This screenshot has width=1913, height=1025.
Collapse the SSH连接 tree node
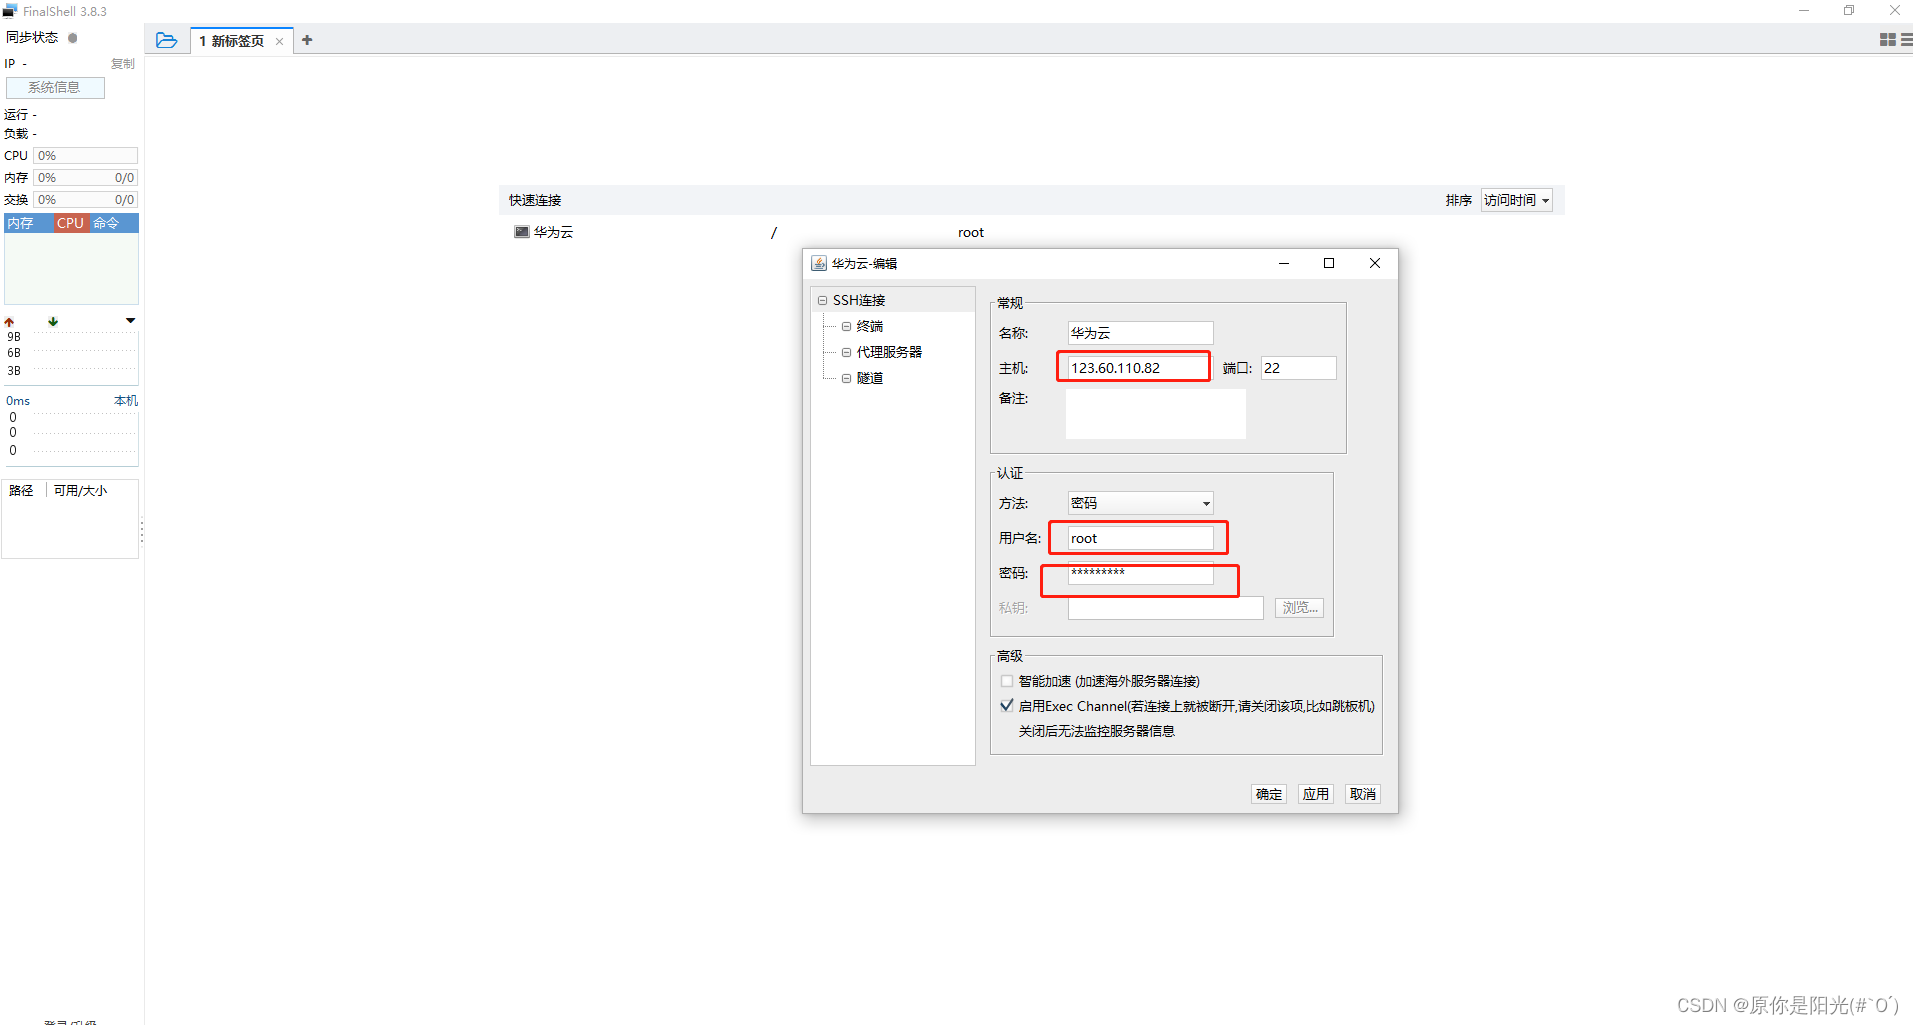pyautogui.click(x=822, y=300)
